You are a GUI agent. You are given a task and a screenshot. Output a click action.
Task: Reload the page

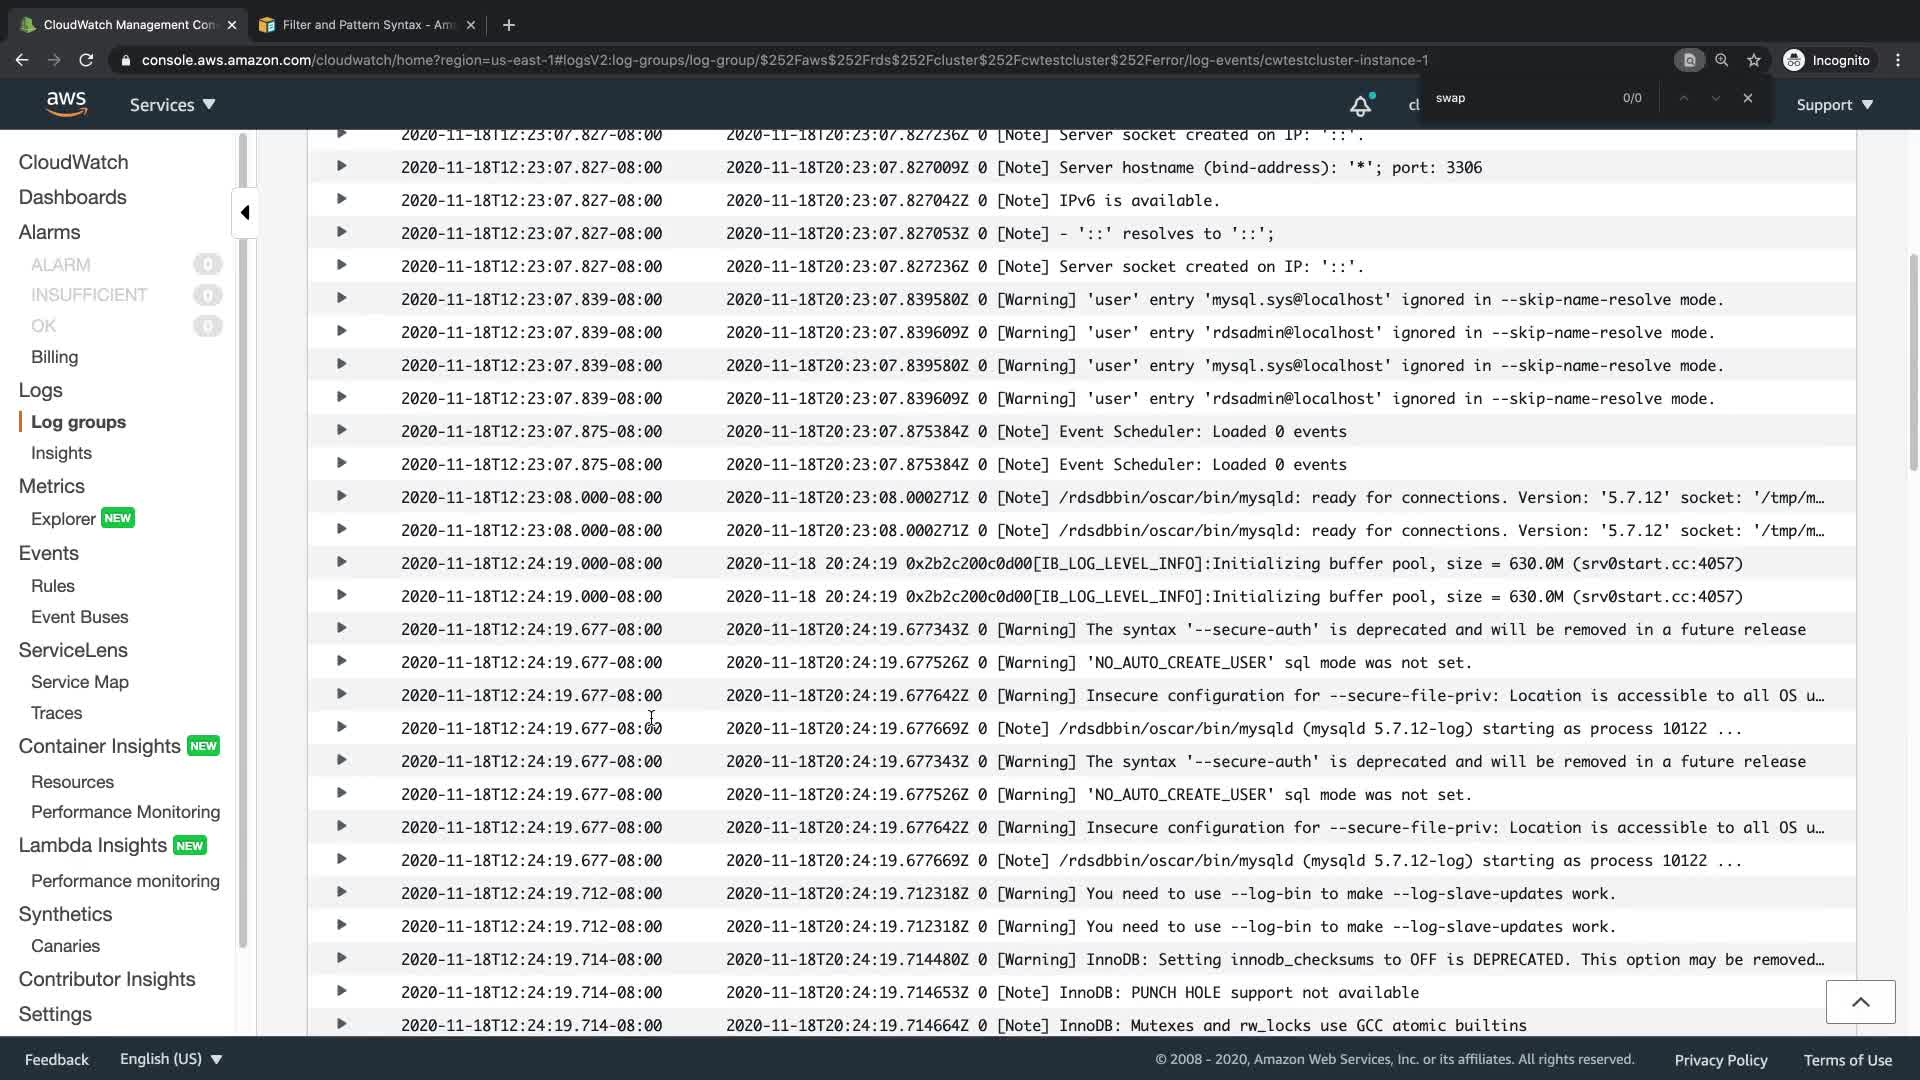[86, 60]
